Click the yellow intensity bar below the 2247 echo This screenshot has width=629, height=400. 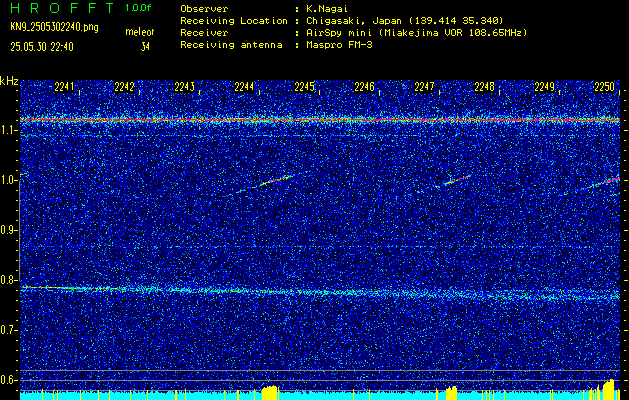tap(452, 393)
